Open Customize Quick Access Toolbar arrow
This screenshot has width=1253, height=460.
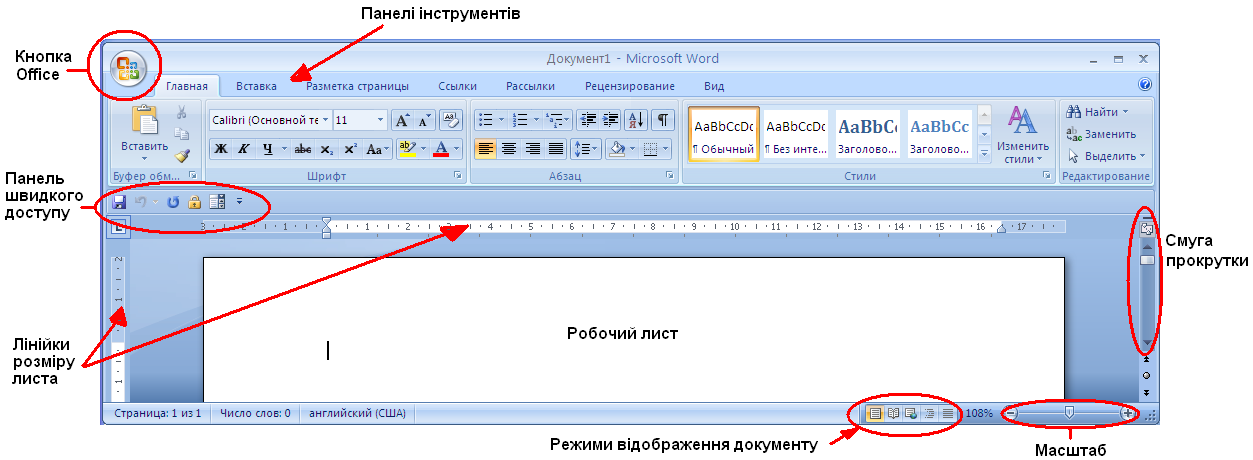pos(239,202)
